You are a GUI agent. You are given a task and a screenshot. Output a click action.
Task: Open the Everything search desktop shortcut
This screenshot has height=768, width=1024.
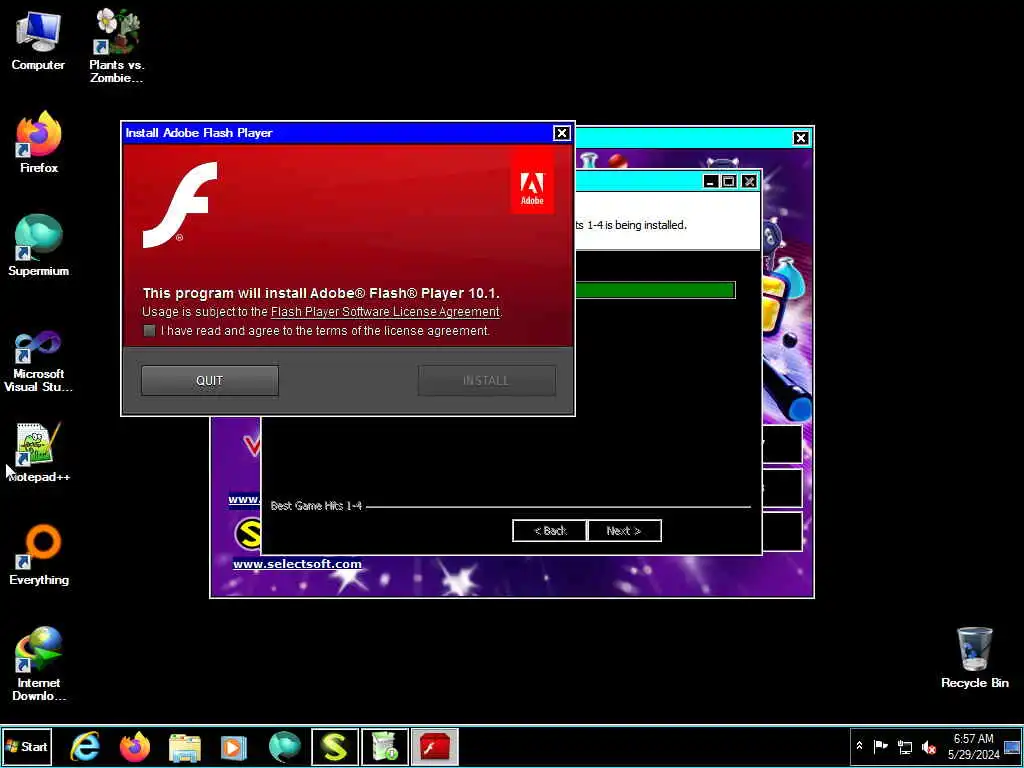click(39, 554)
